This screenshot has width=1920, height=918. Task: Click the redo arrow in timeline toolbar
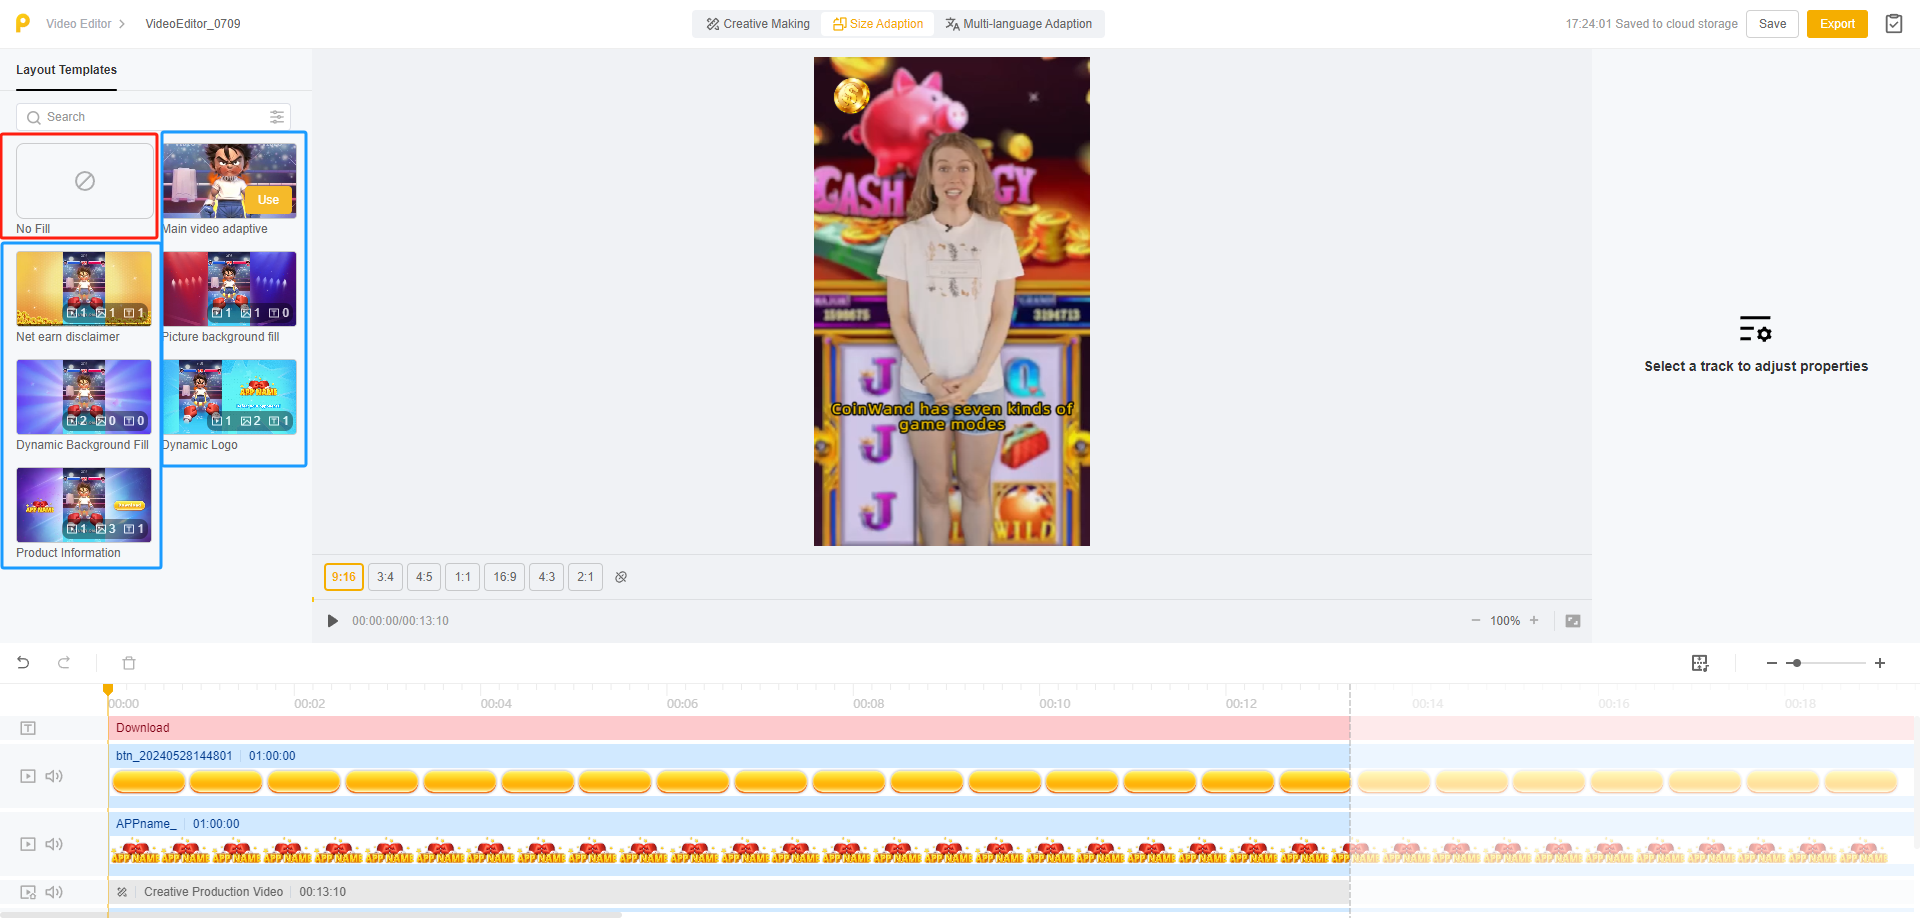[x=64, y=663]
